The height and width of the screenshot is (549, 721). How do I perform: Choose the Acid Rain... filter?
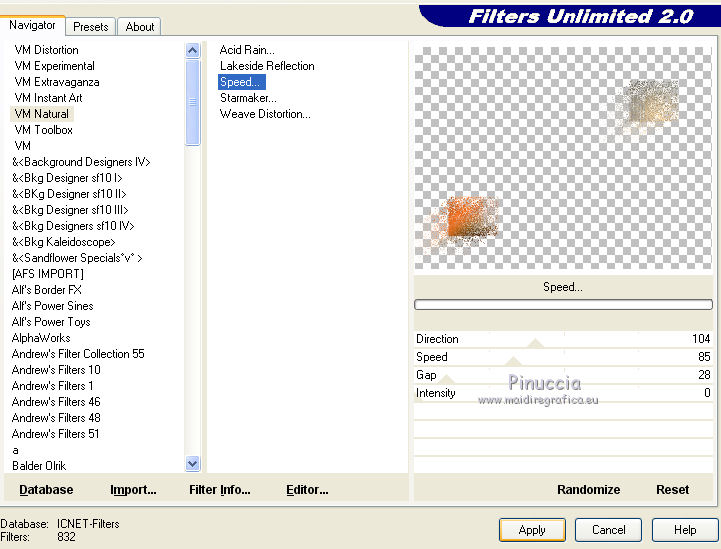point(247,50)
